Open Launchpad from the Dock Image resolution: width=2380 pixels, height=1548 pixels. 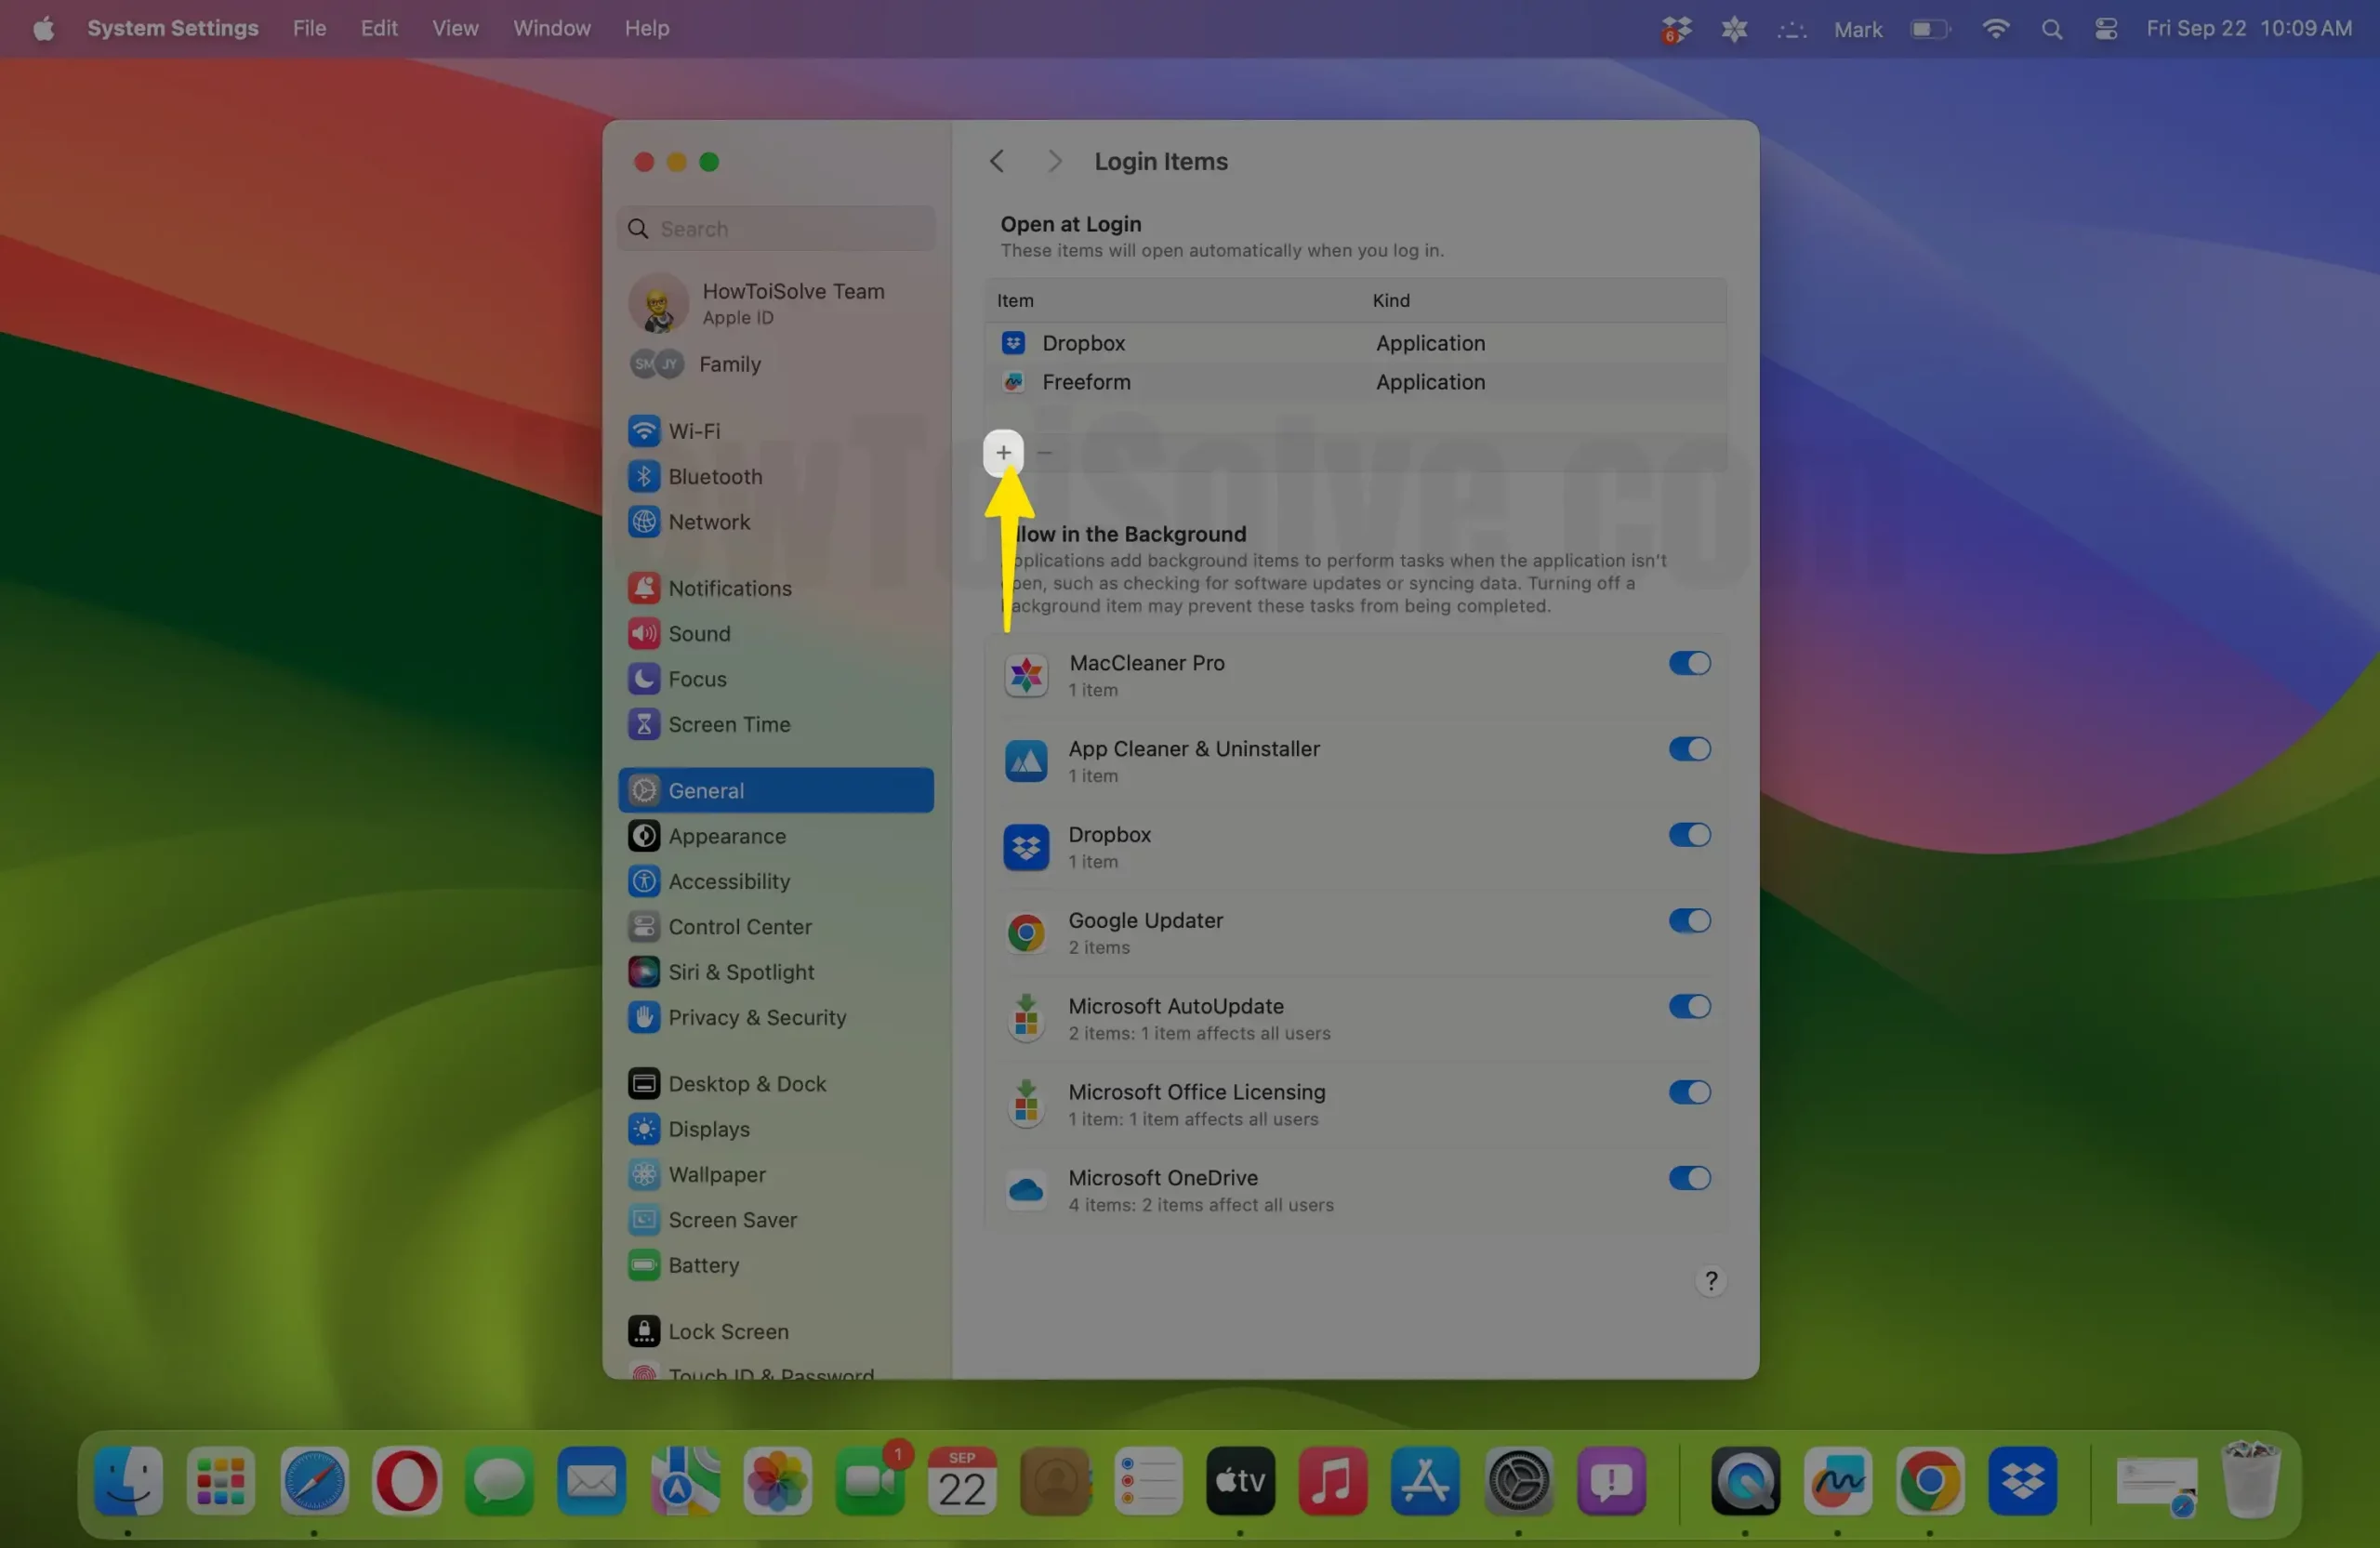(221, 1480)
